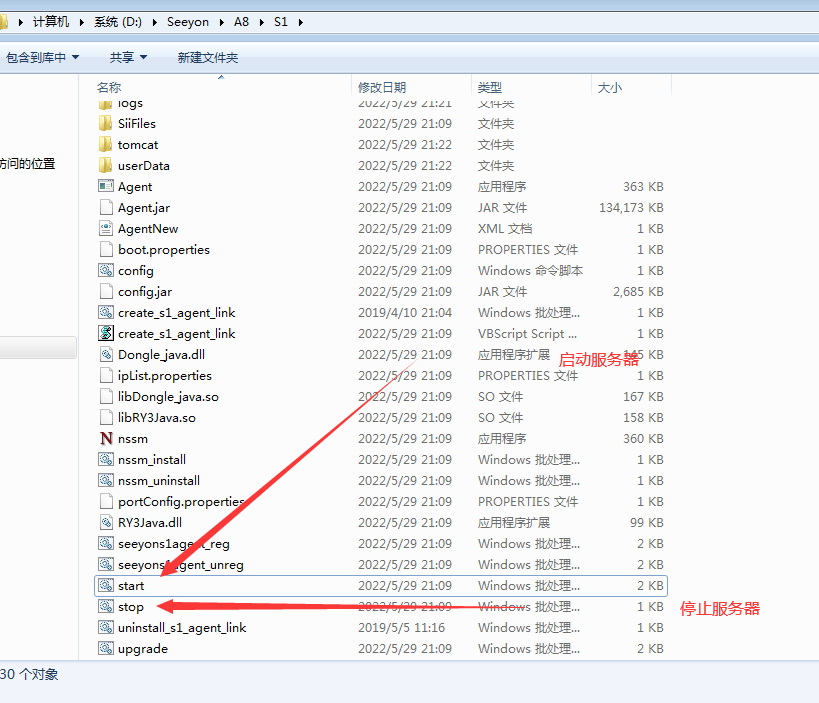Click the create_s1_agent_link VBScript file icon
819x703 pixels.
(106, 333)
